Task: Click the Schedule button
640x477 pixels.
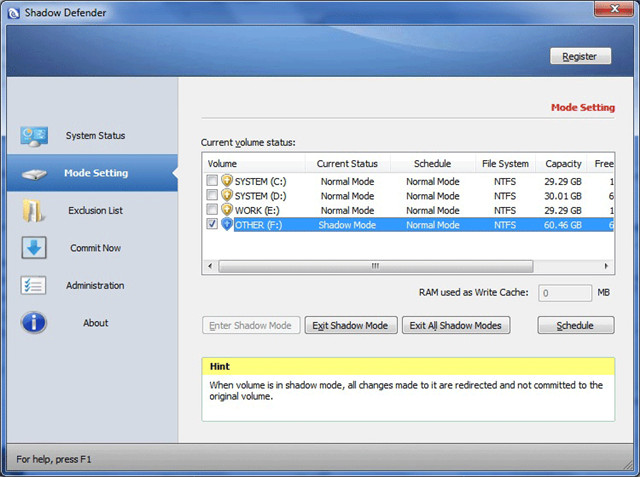Action: (x=576, y=325)
